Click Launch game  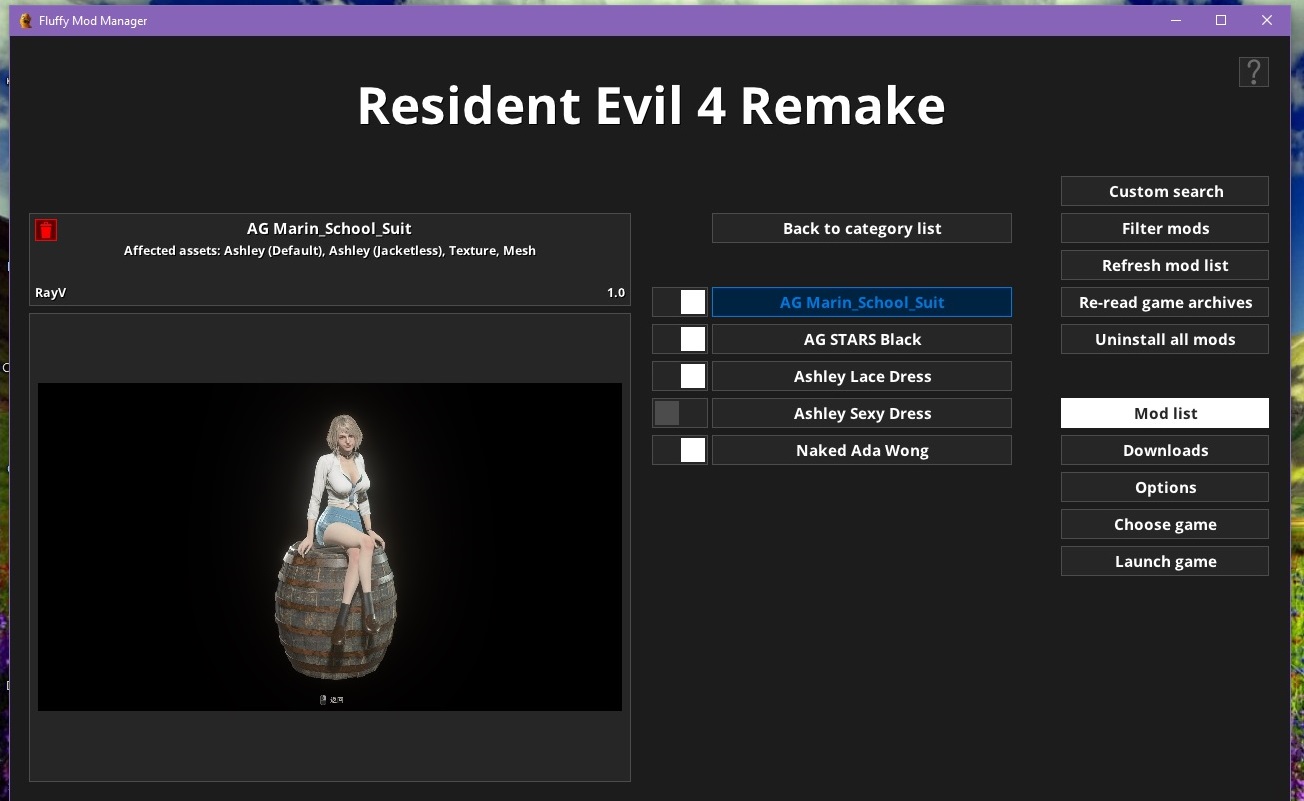[x=1165, y=561]
